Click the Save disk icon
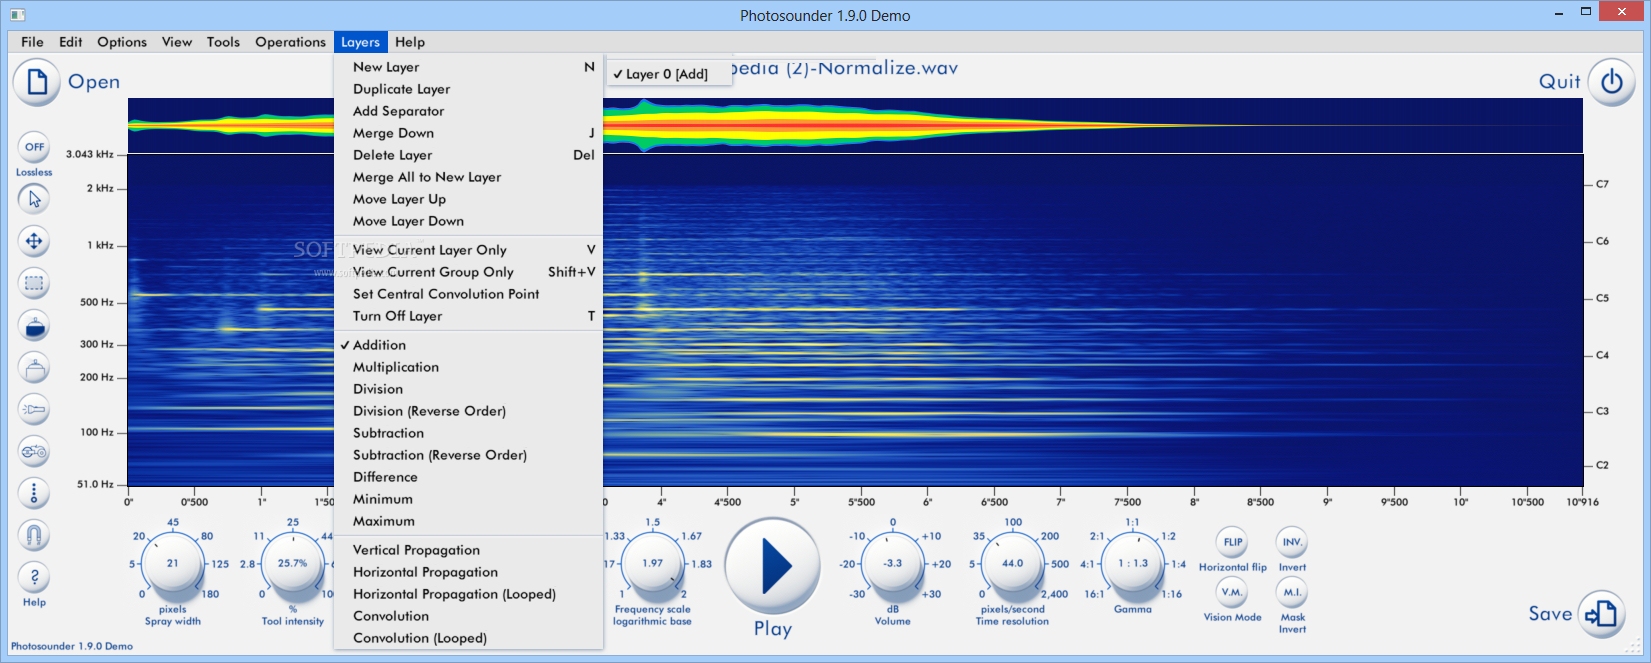 click(x=1602, y=614)
